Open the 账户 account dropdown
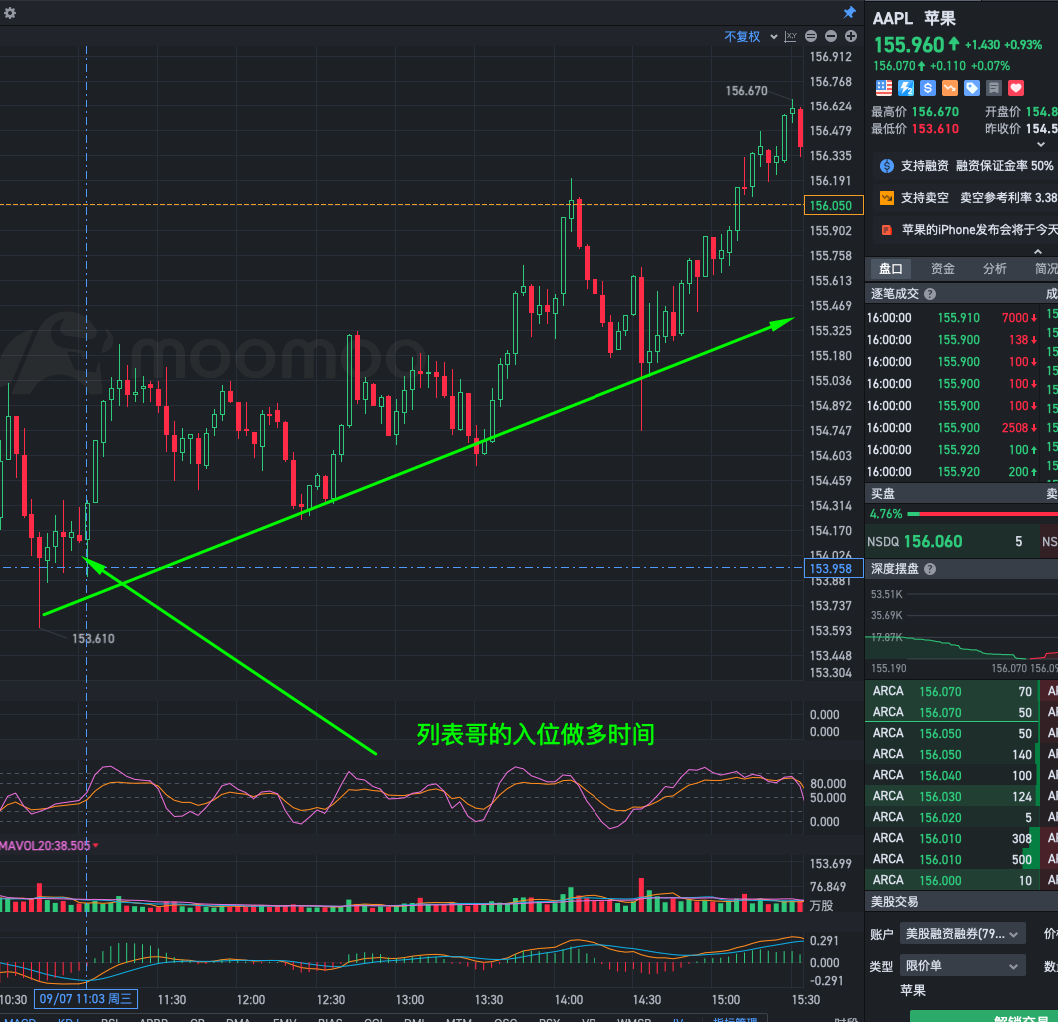The width and height of the screenshot is (1058, 1022). click(x=963, y=934)
